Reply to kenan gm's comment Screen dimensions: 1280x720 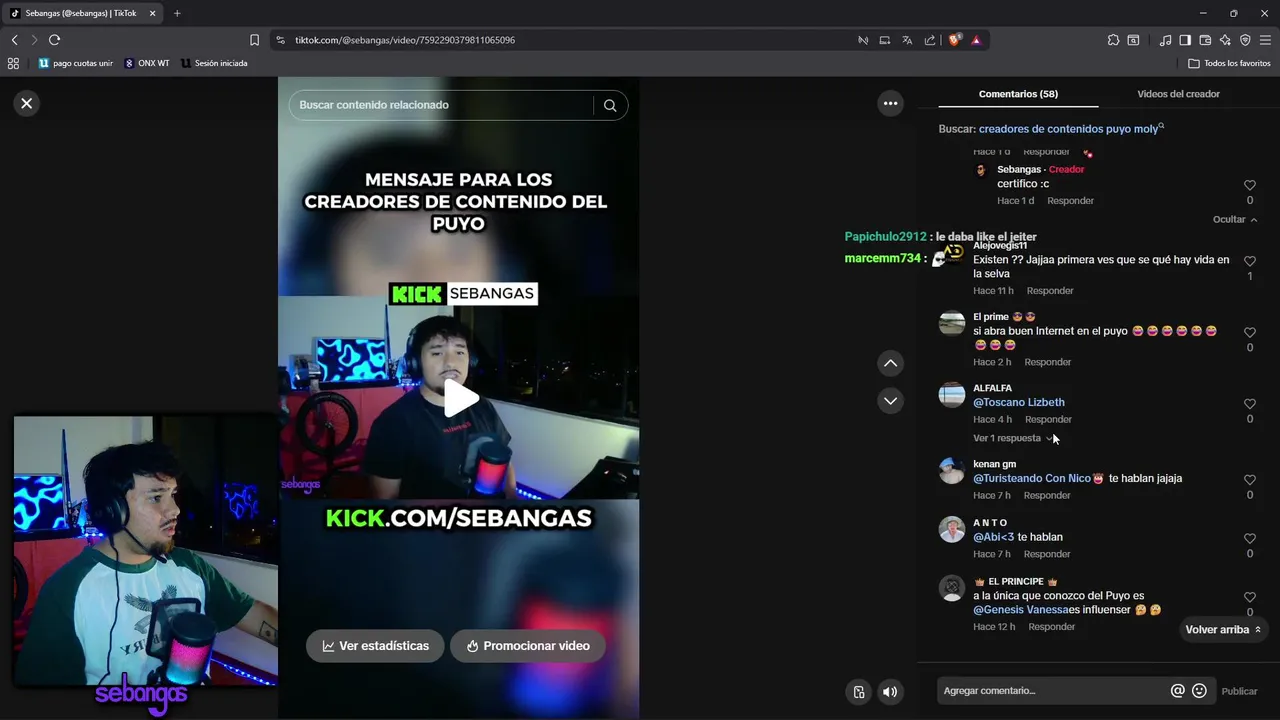click(1047, 496)
